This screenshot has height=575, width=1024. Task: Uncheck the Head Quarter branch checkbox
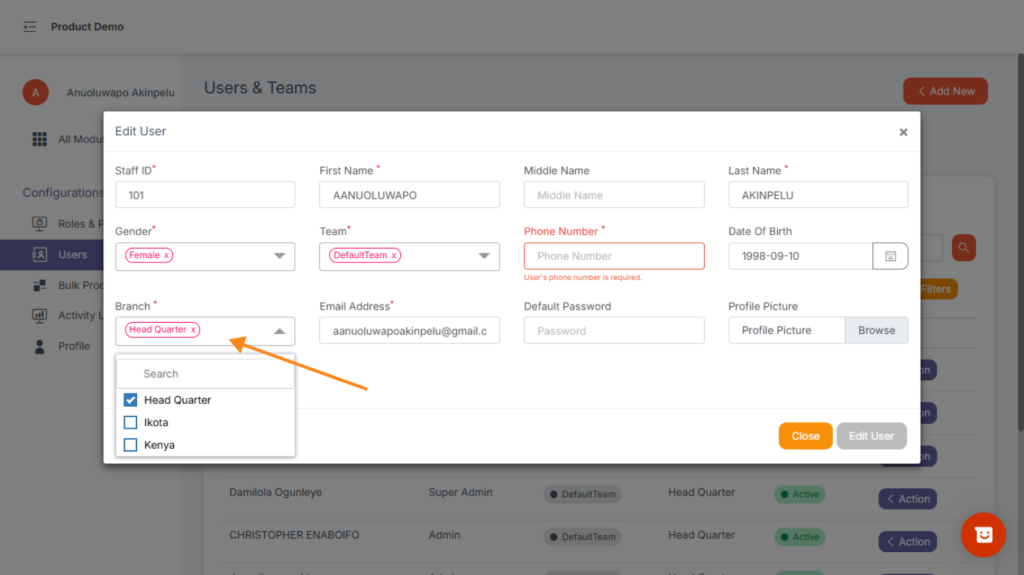coord(130,400)
